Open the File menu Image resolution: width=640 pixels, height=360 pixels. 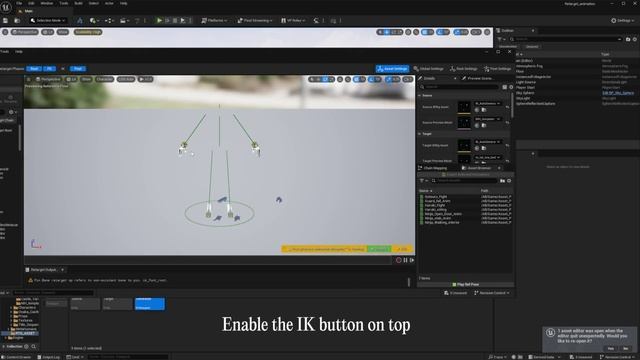pyautogui.click(x=19, y=3)
